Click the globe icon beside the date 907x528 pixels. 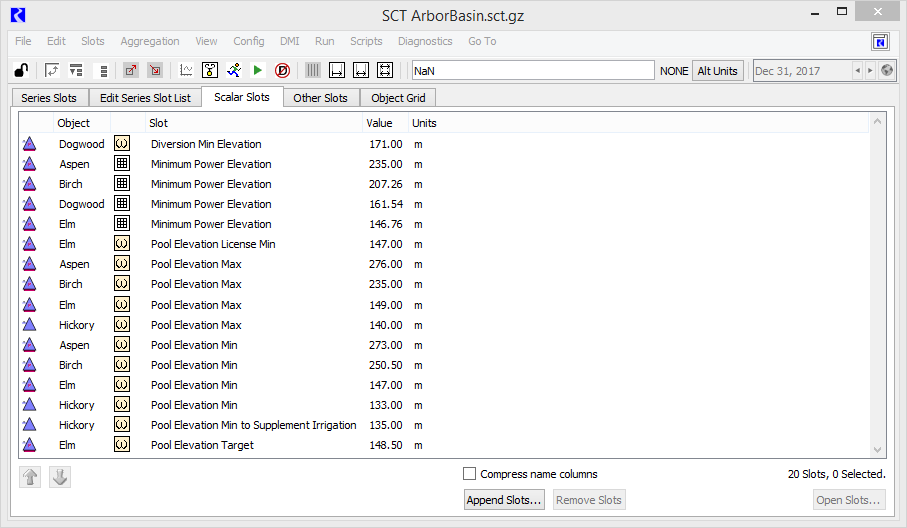(x=886, y=71)
